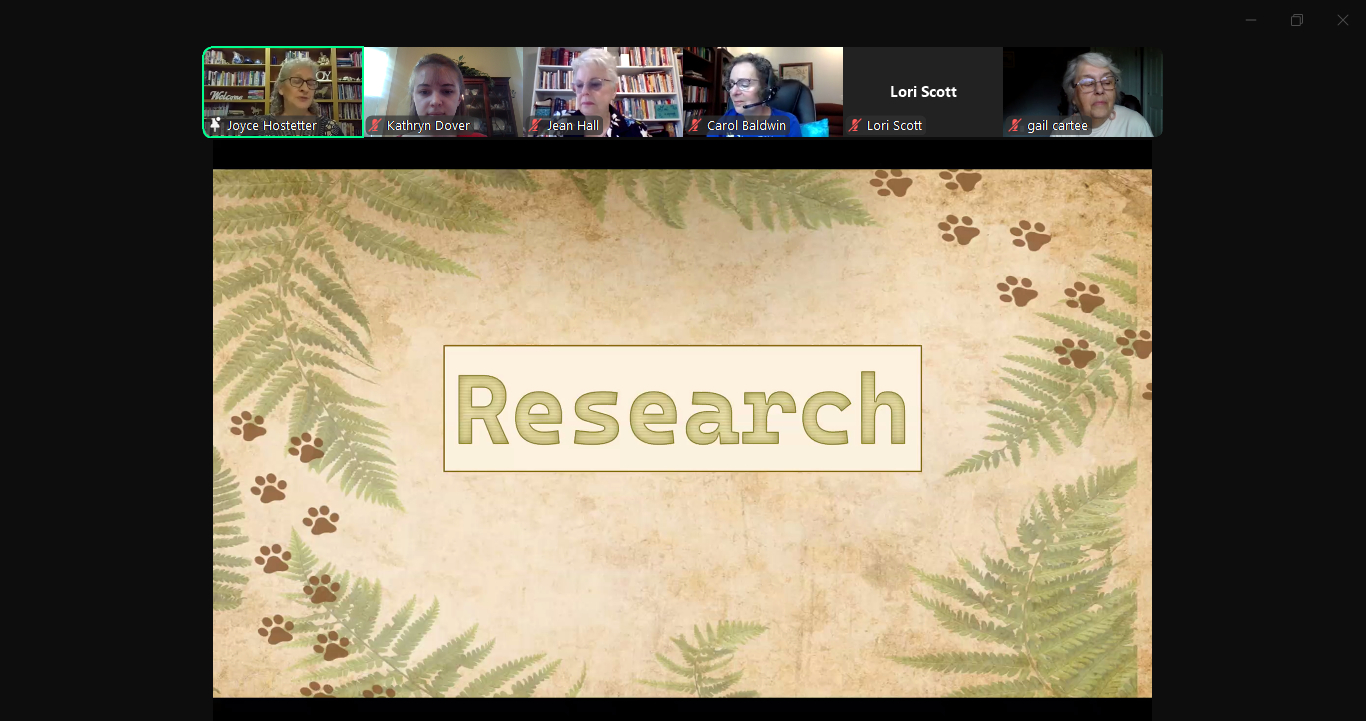Click gail cartee's muted microphone icon
This screenshot has height=721, width=1366.
coord(1015,126)
